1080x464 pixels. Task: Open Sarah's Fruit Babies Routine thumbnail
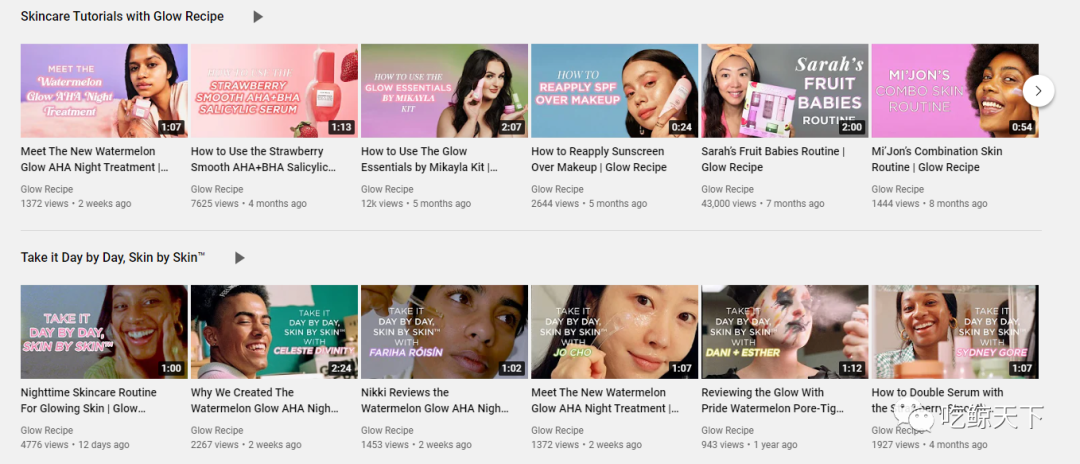click(x=785, y=91)
